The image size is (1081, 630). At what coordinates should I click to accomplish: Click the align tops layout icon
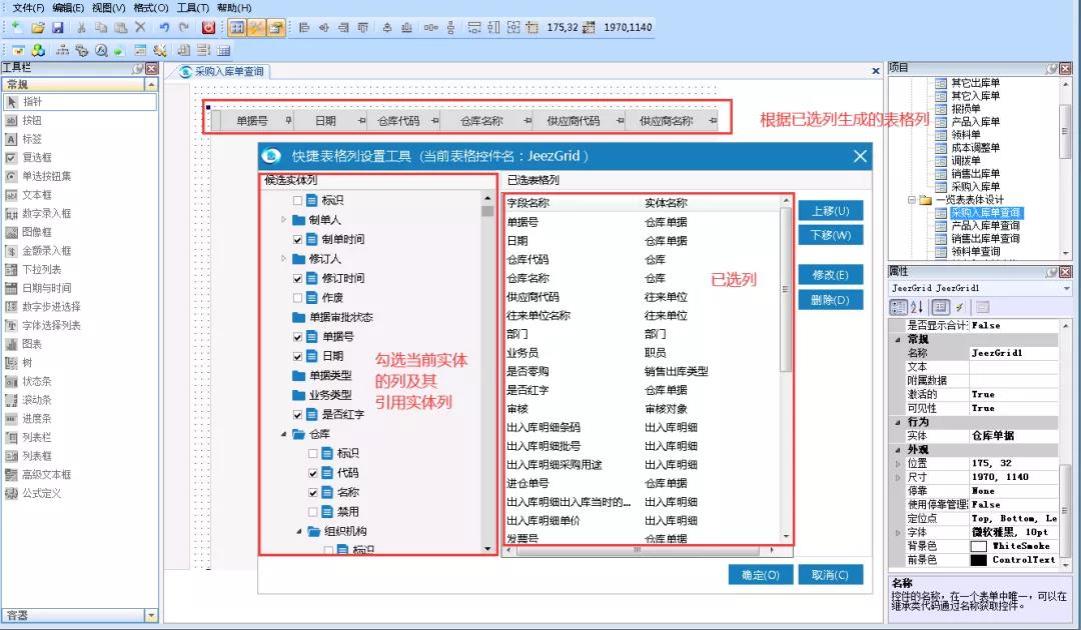click(x=363, y=28)
